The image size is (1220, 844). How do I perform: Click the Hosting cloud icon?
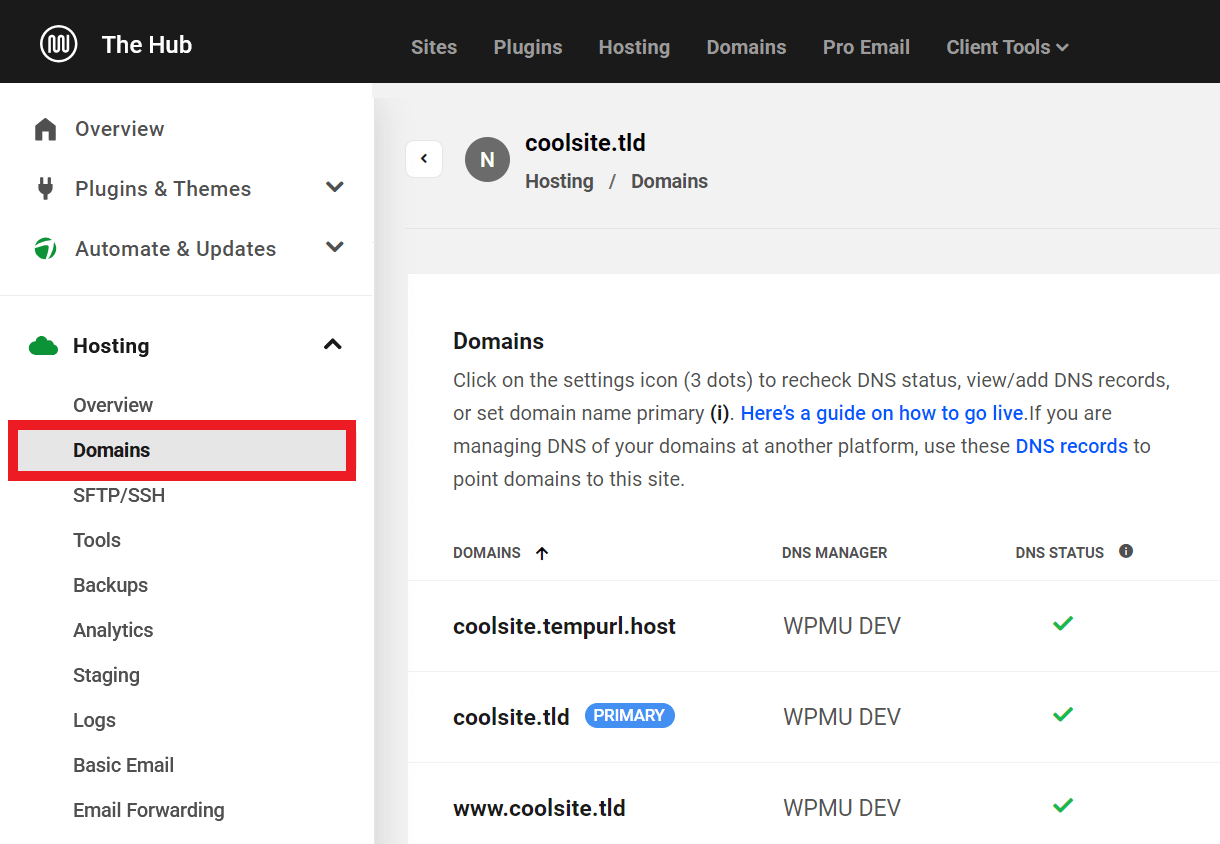point(44,346)
